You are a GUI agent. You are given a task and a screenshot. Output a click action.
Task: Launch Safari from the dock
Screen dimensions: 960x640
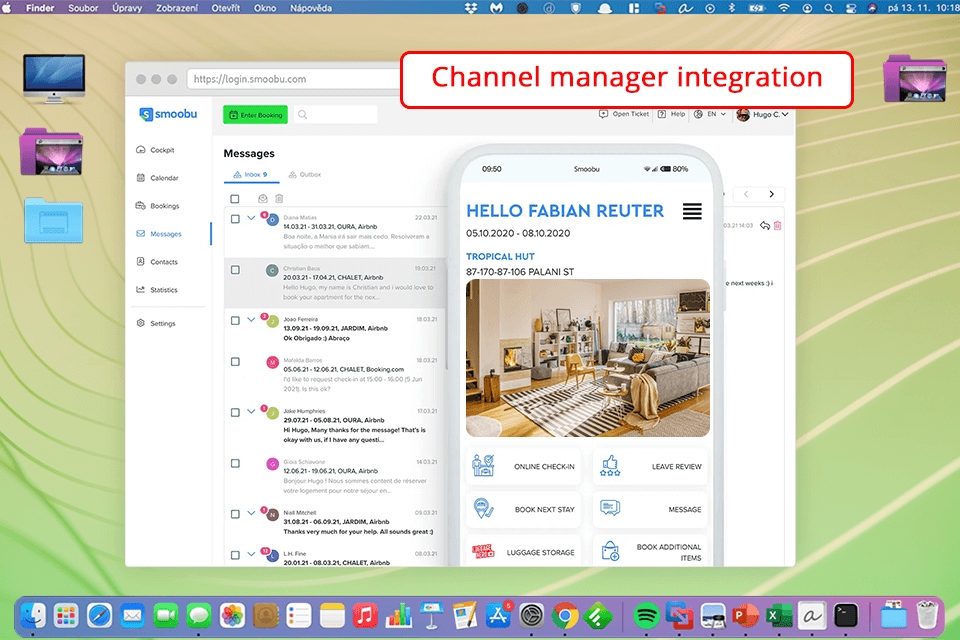tap(99, 616)
